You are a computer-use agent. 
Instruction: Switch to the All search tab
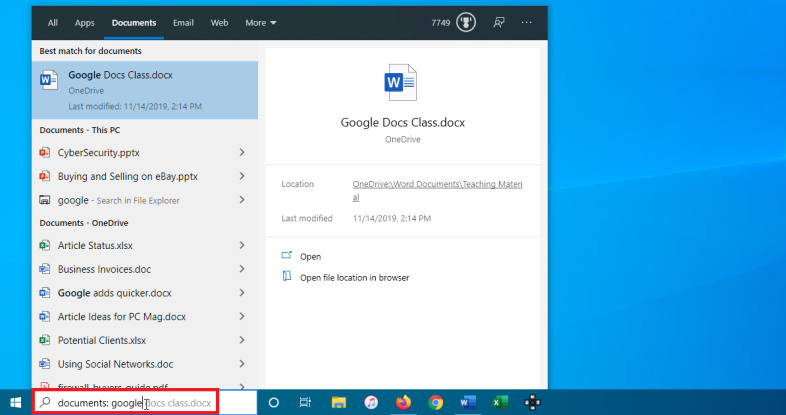pyautogui.click(x=53, y=23)
